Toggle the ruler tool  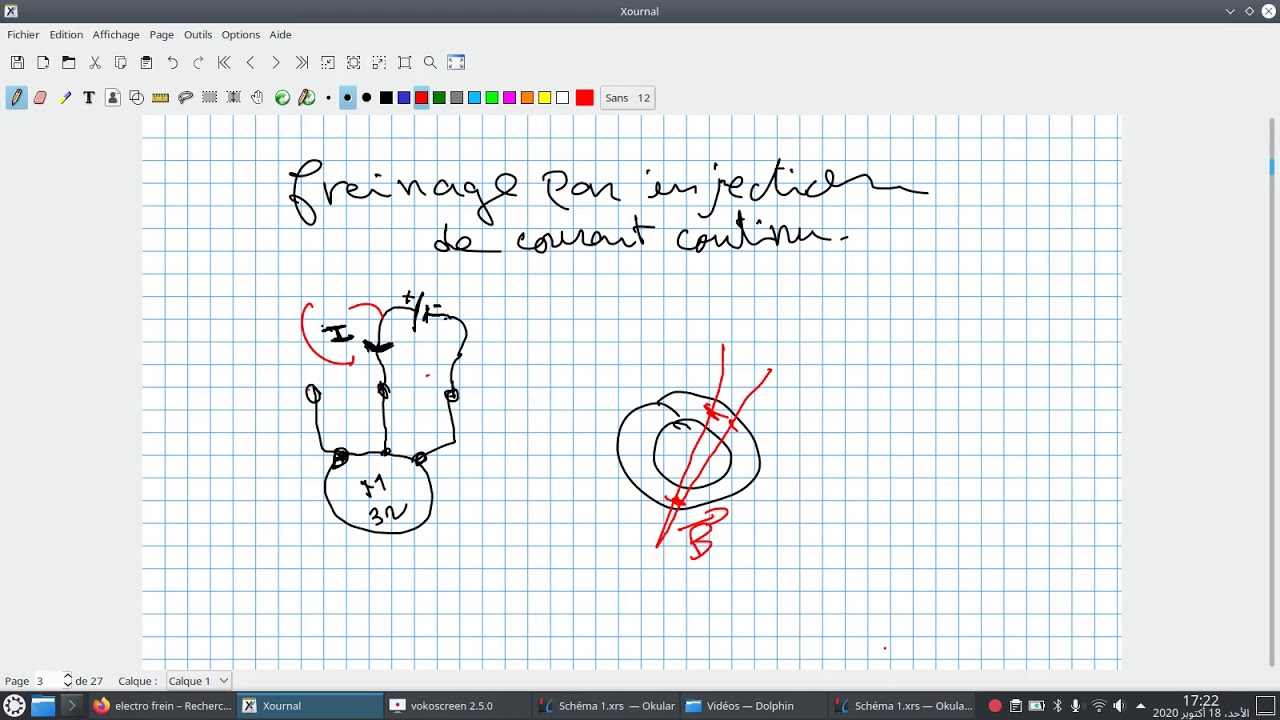pos(161,97)
